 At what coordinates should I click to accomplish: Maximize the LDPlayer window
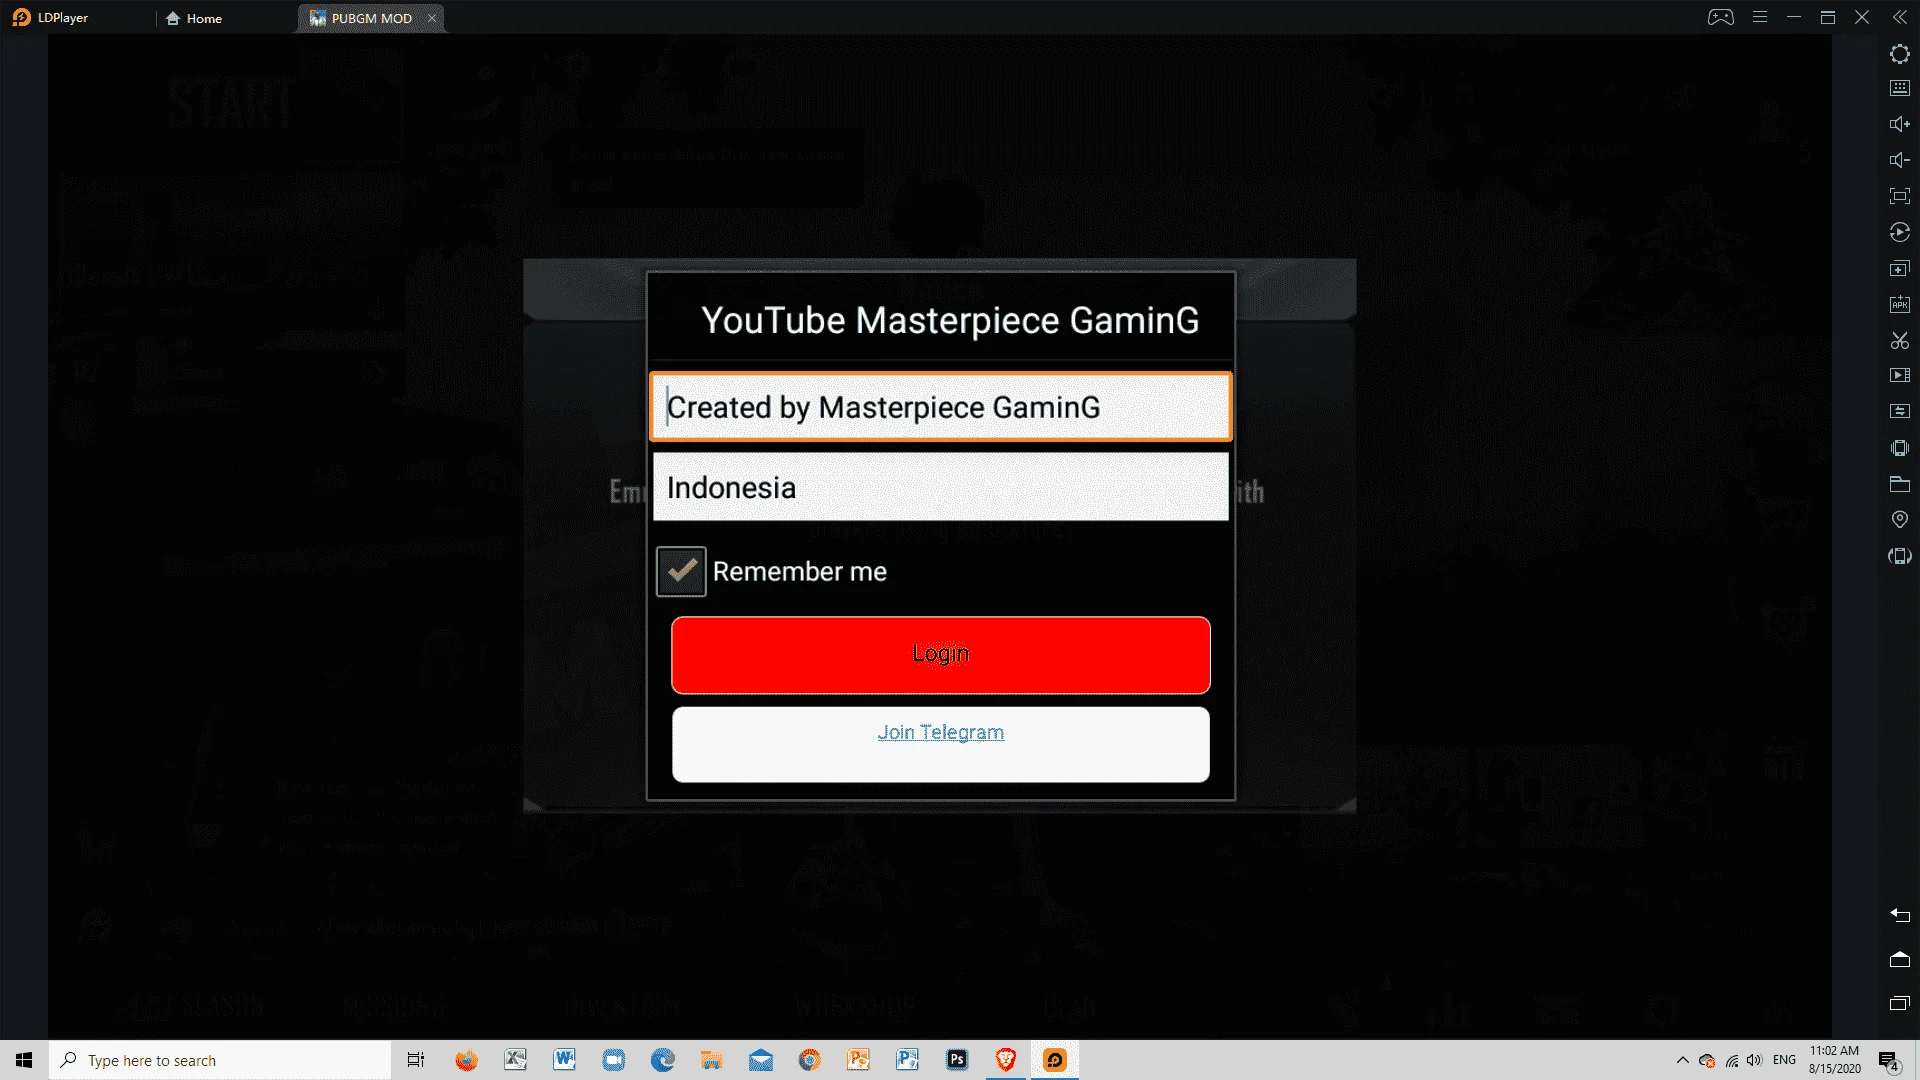coord(1828,17)
